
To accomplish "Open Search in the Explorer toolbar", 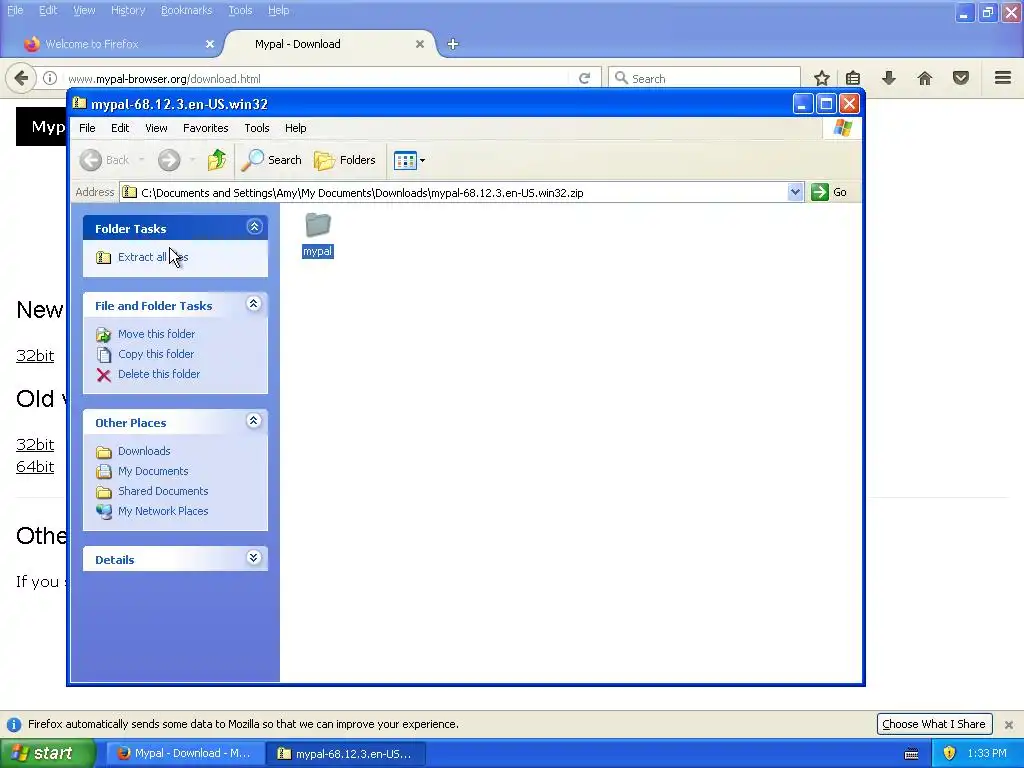I will tap(271, 160).
